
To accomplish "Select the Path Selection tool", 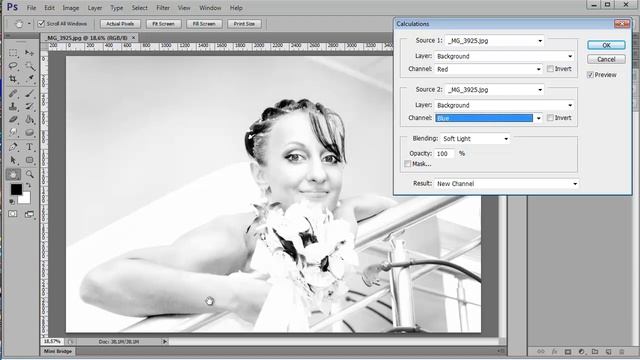I will click(x=13, y=160).
